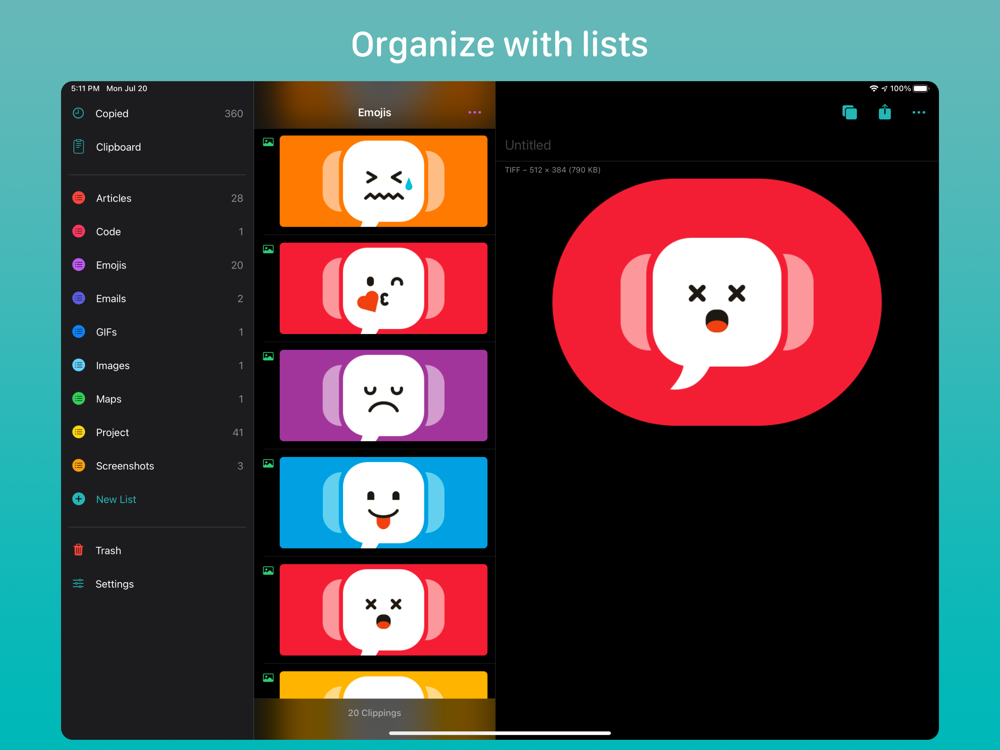1000x750 pixels.
Task: Open the Project list
Action: [x=157, y=432]
